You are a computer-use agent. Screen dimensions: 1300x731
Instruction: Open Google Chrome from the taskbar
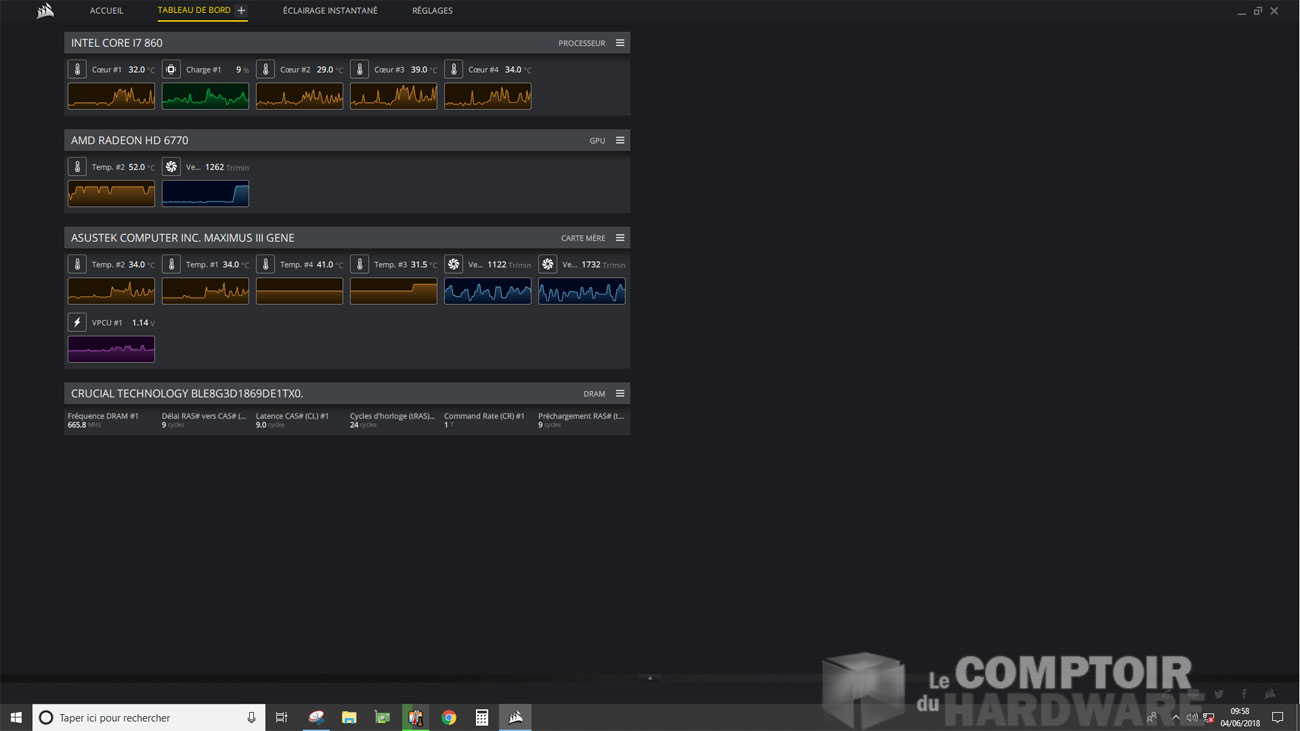pos(449,717)
